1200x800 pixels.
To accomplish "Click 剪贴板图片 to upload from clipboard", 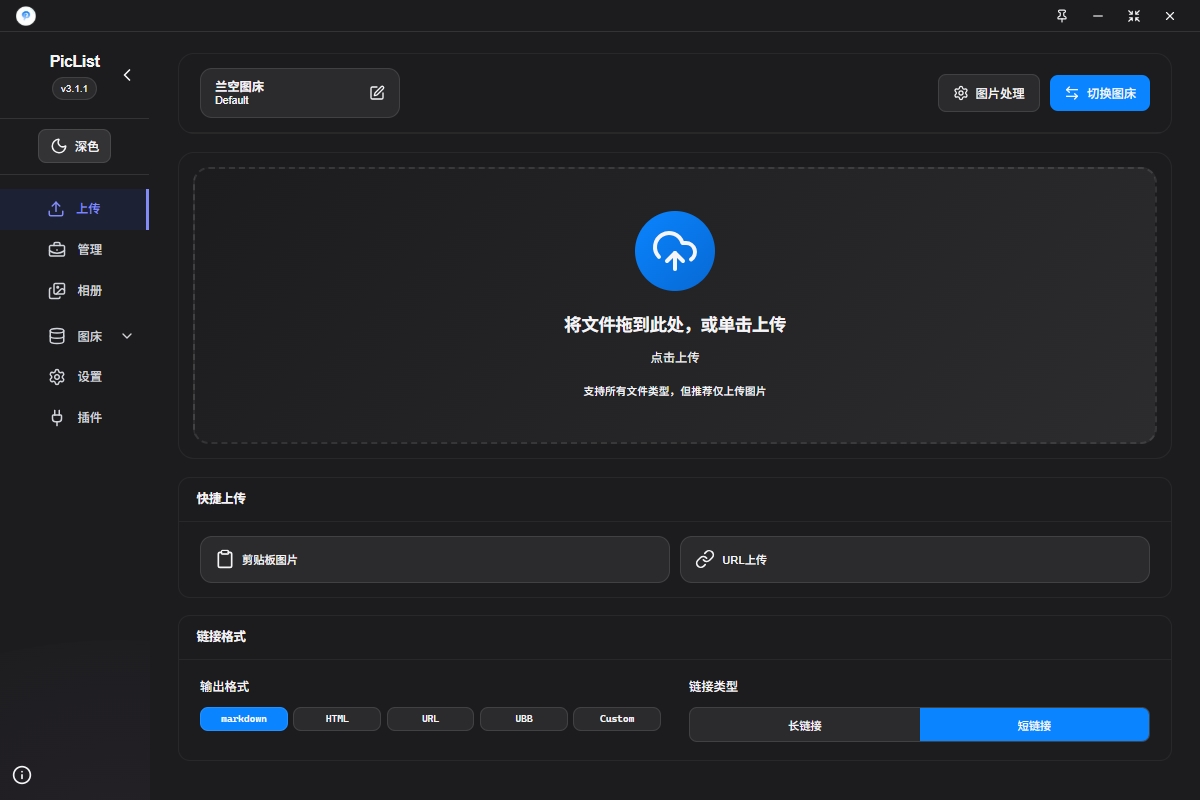I will 435,559.
